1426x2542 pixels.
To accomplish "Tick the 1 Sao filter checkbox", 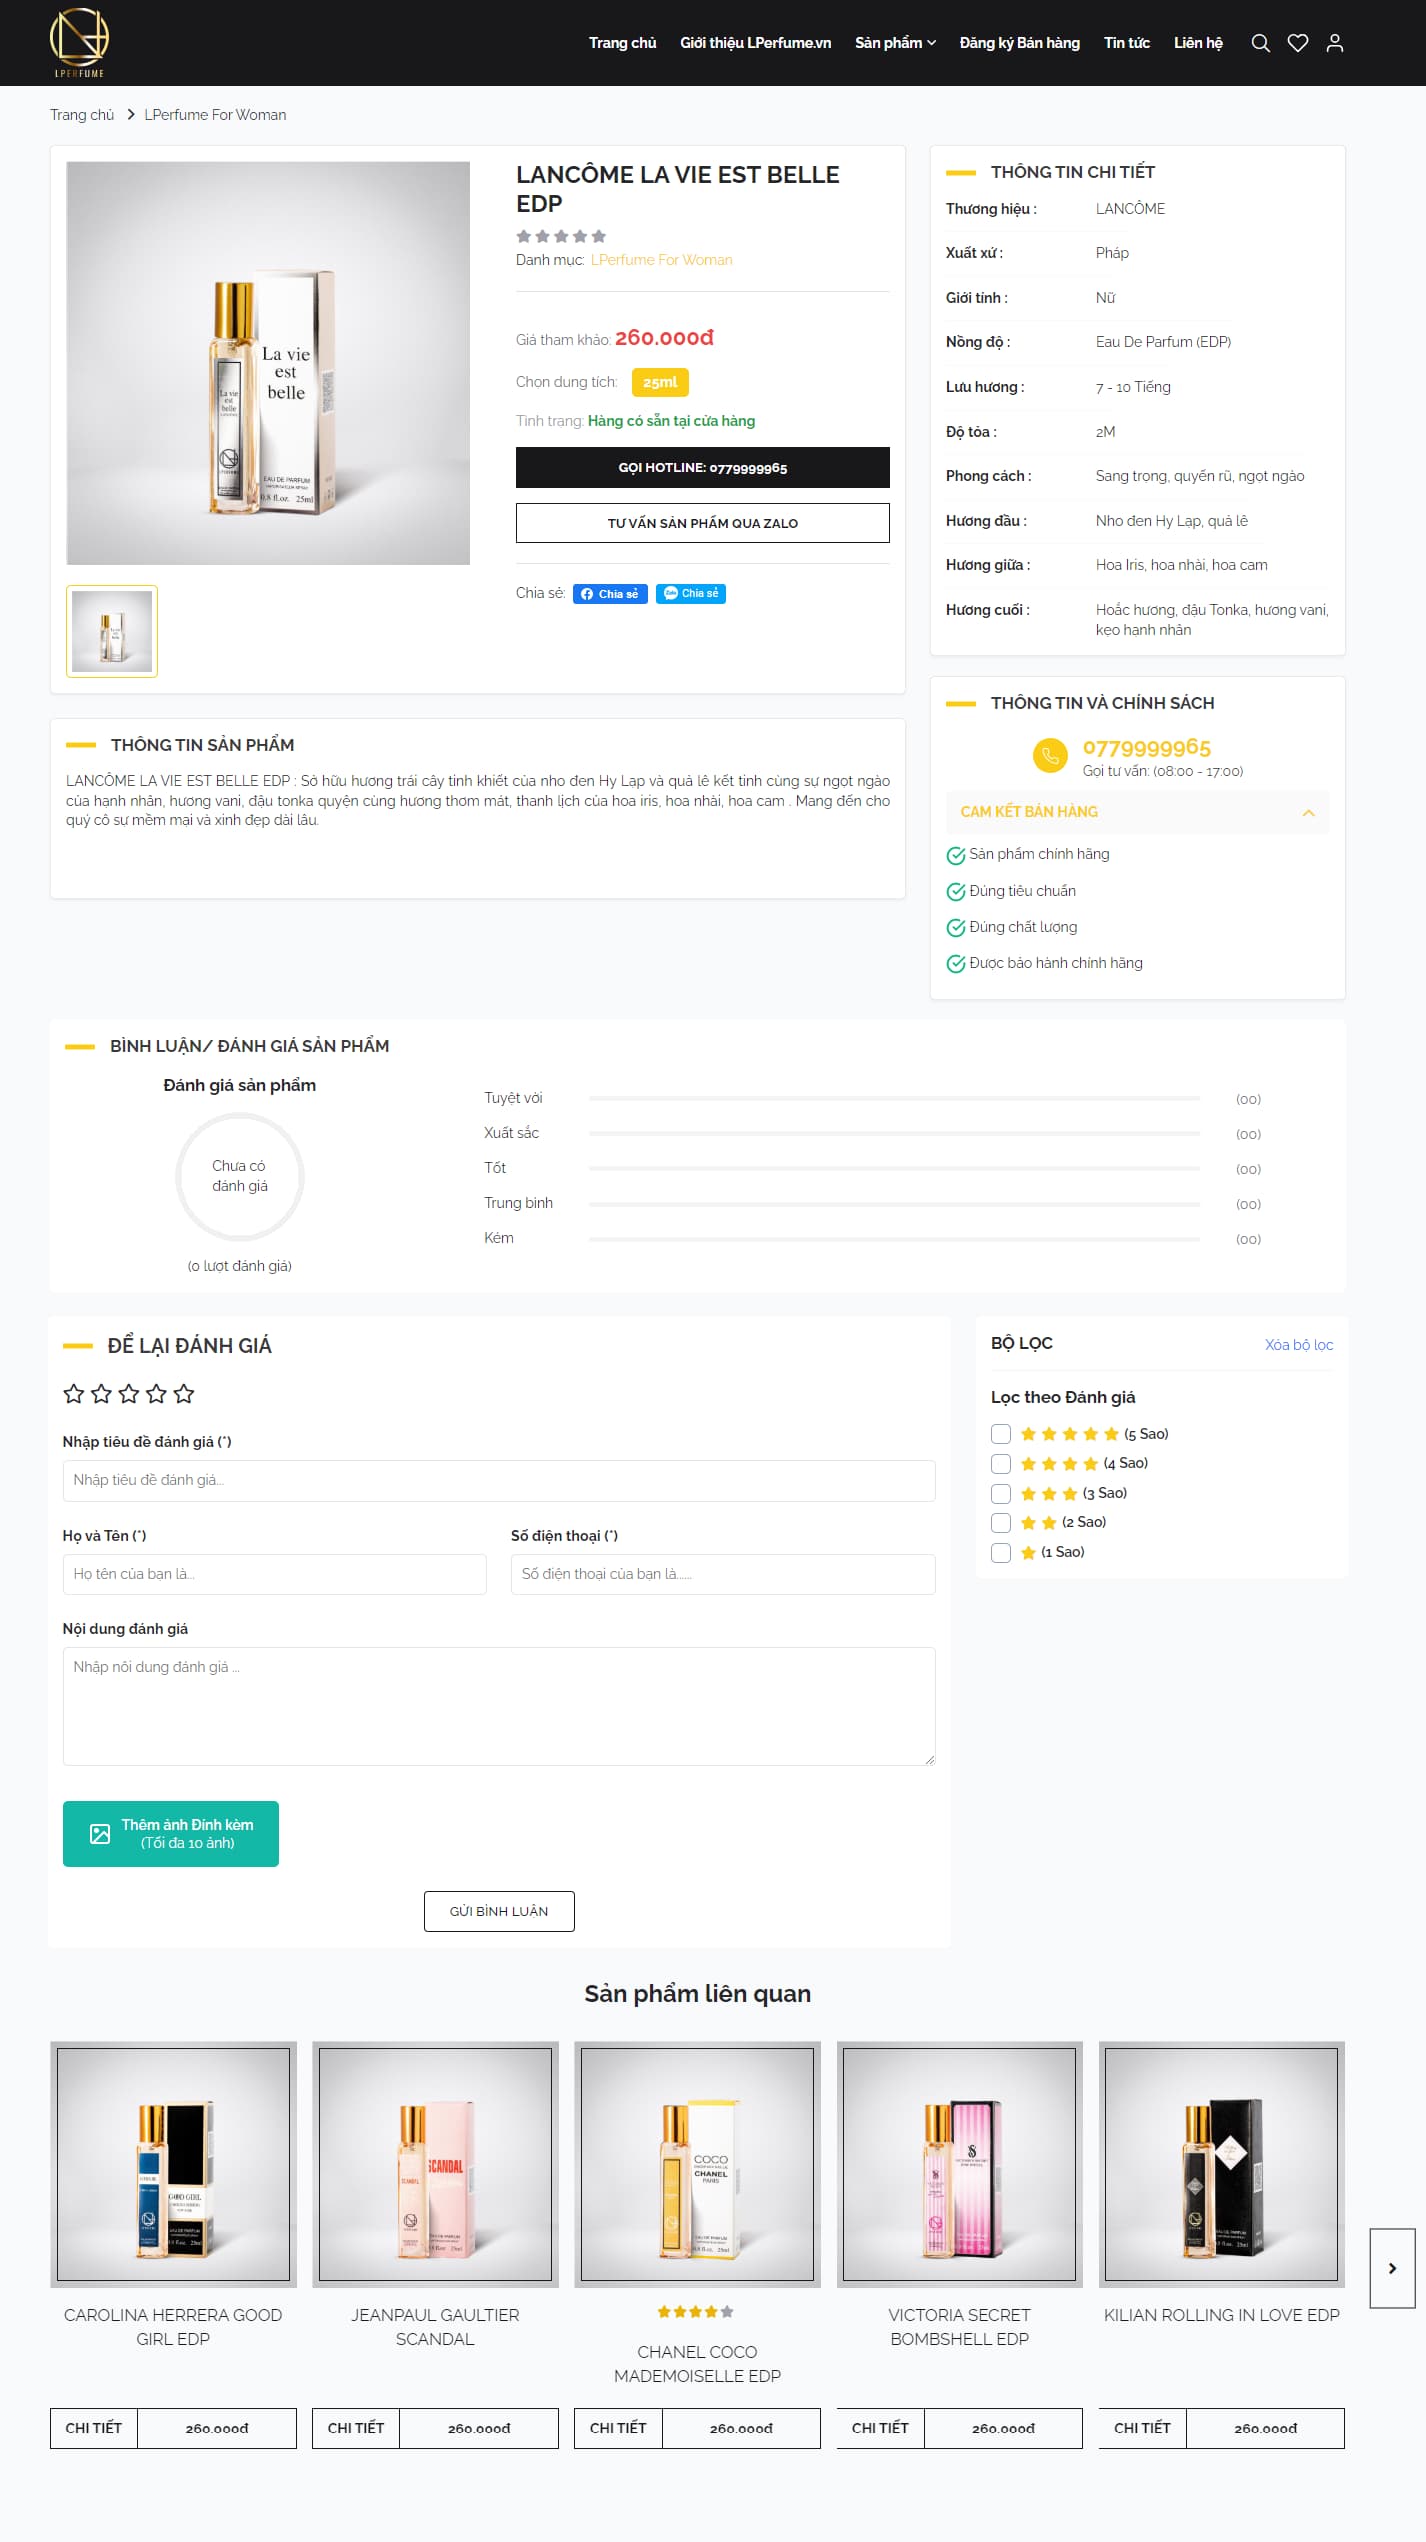I will 1001,1552.
